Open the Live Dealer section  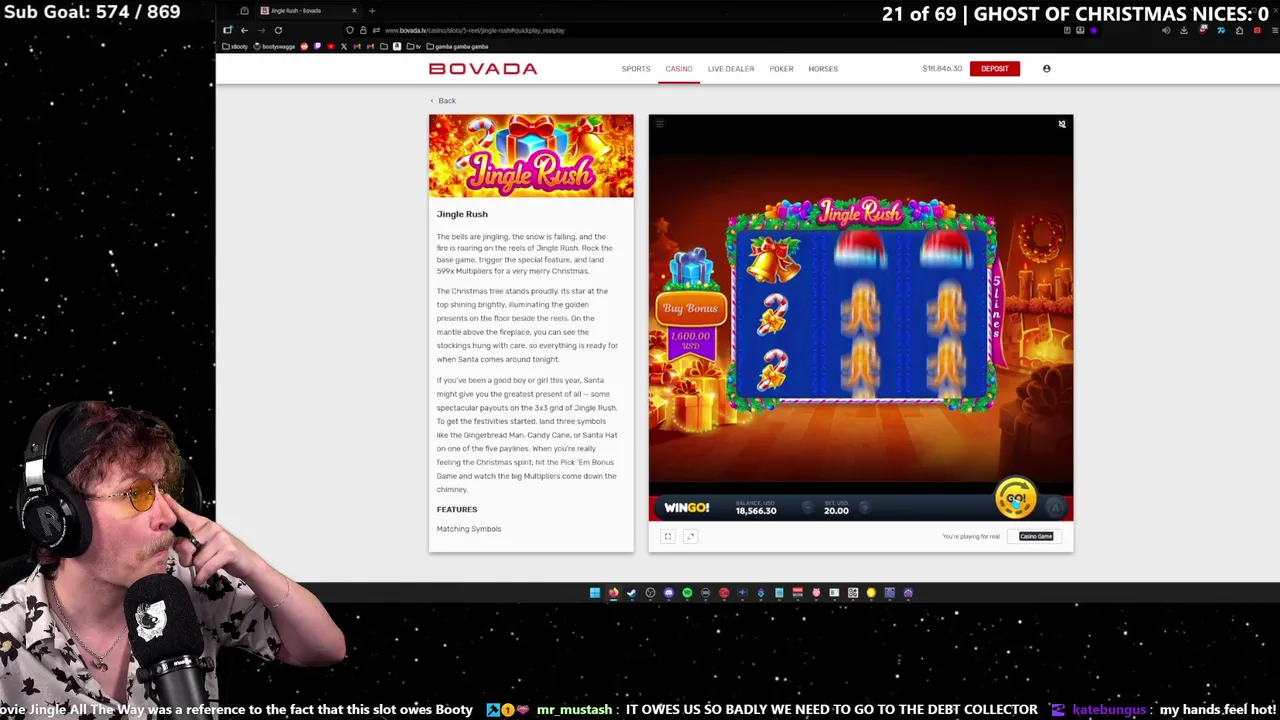click(731, 69)
